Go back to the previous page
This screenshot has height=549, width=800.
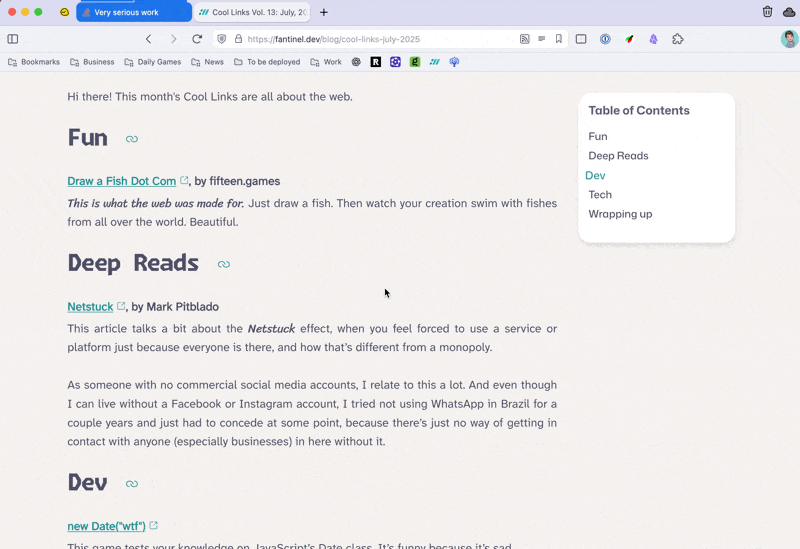pos(148,39)
